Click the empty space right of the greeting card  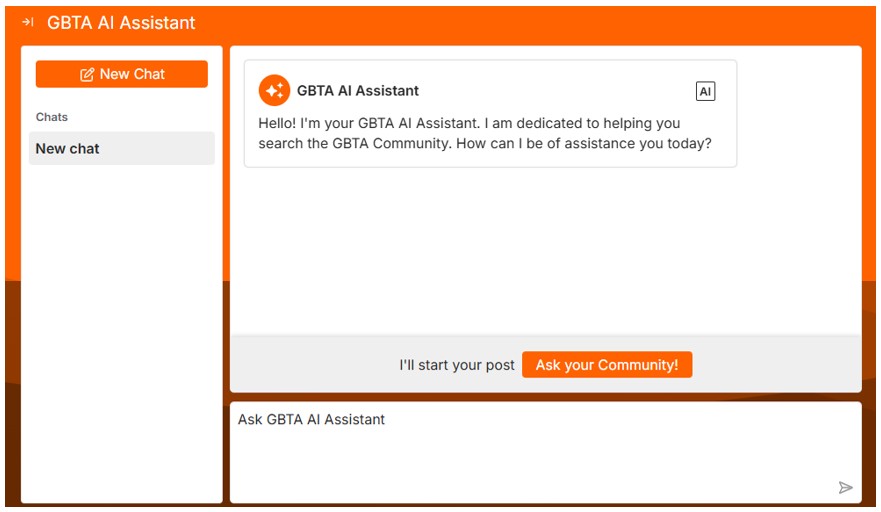pyautogui.click(x=798, y=112)
